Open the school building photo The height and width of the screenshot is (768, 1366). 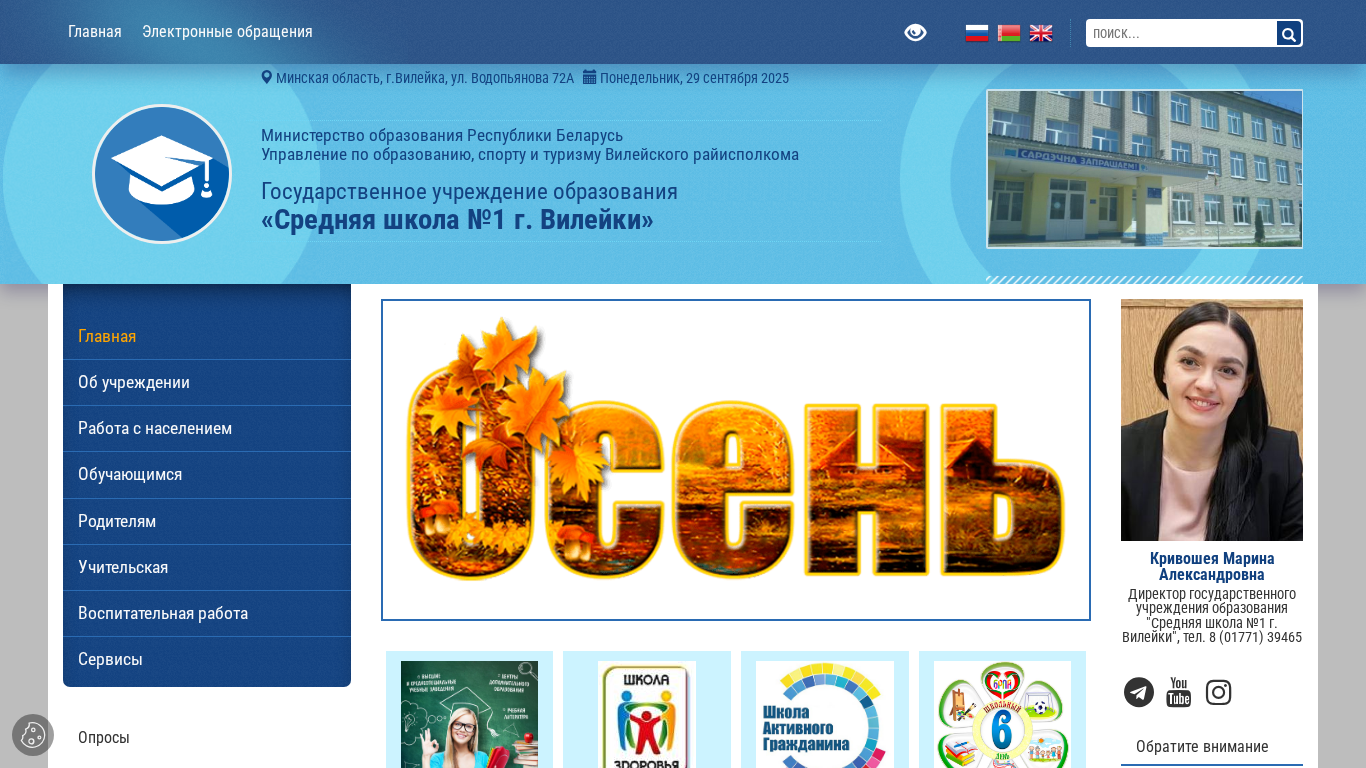(1144, 169)
